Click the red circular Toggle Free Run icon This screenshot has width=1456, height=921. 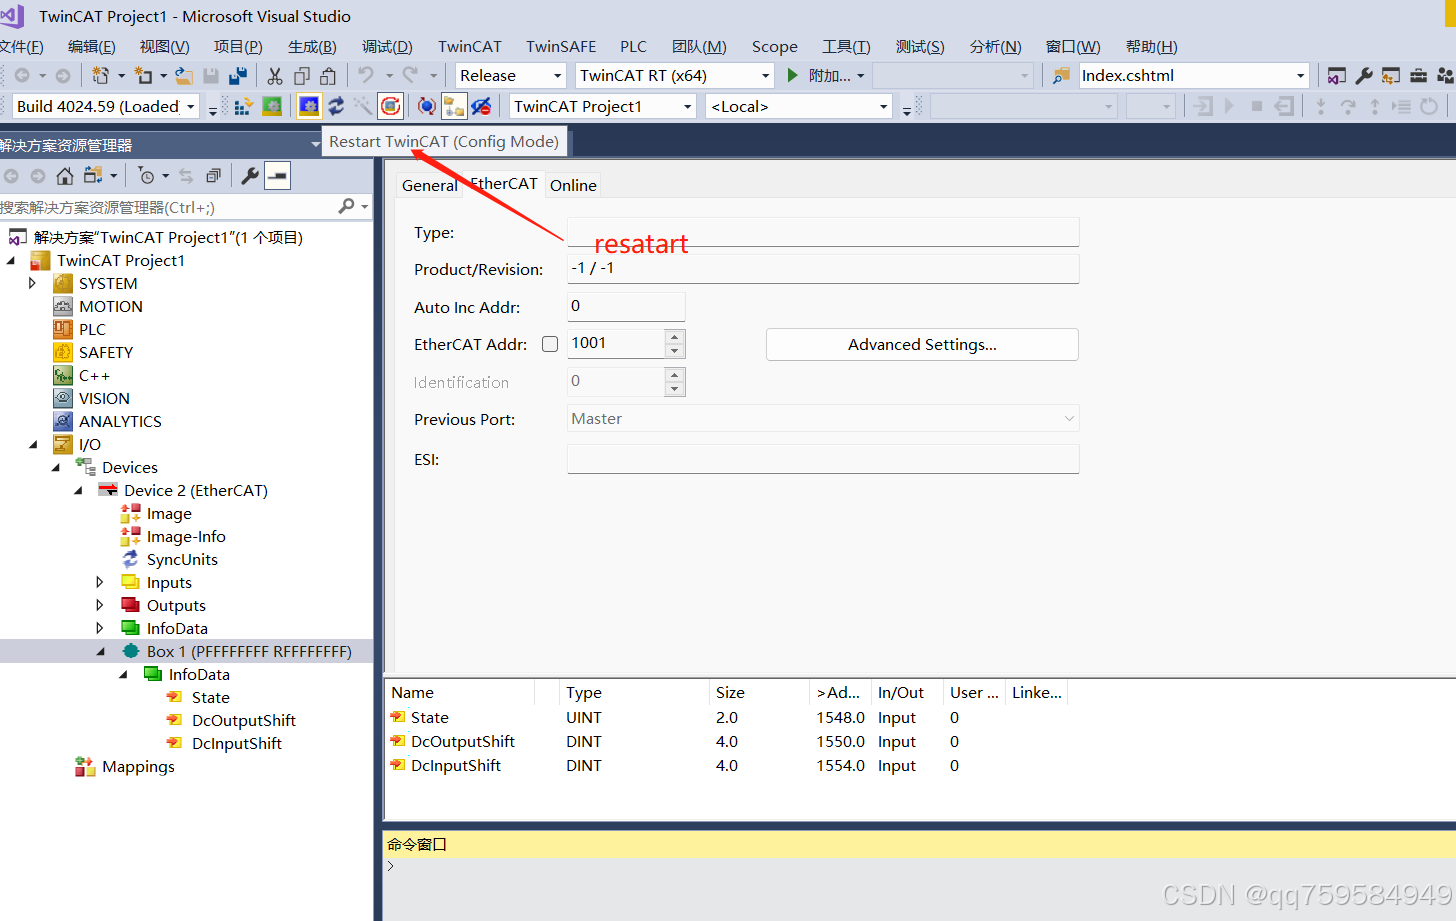[391, 106]
